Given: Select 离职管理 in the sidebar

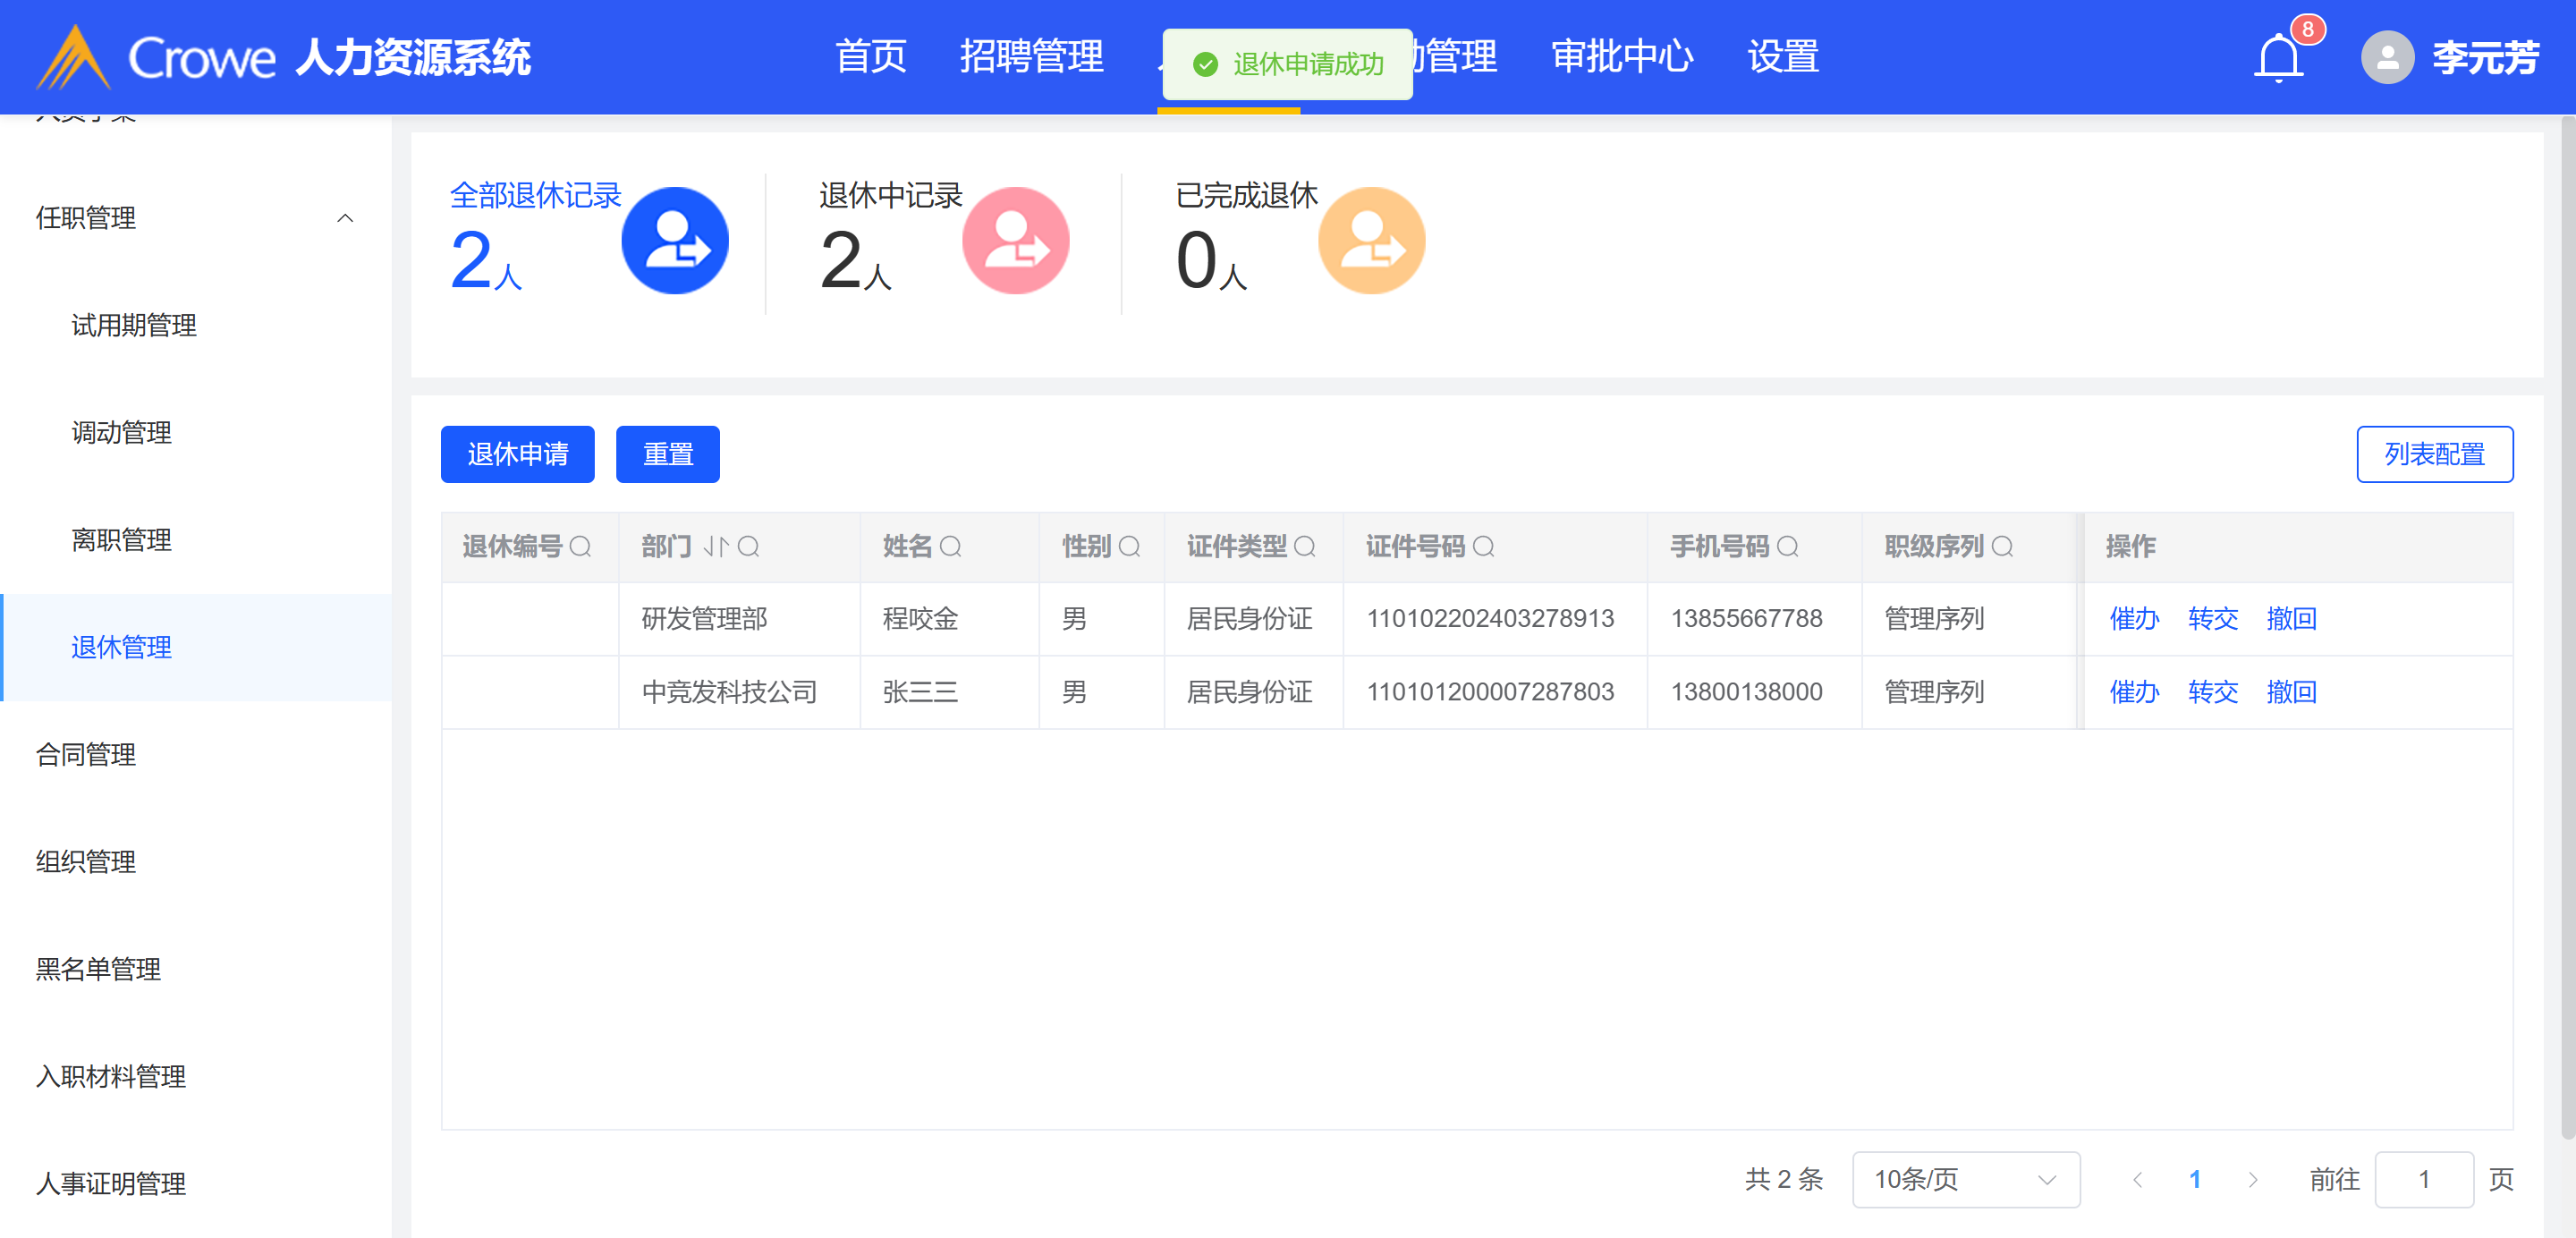Looking at the screenshot, I should pos(121,540).
